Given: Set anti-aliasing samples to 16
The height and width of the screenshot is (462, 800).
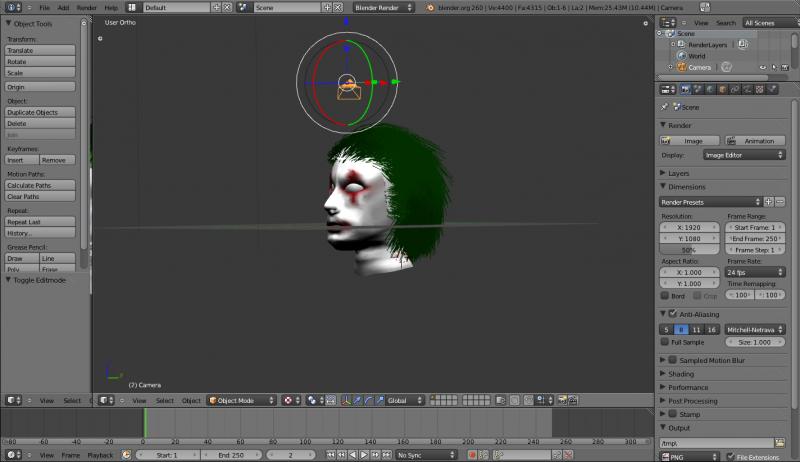Looking at the screenshot, I should coord(712,329).
